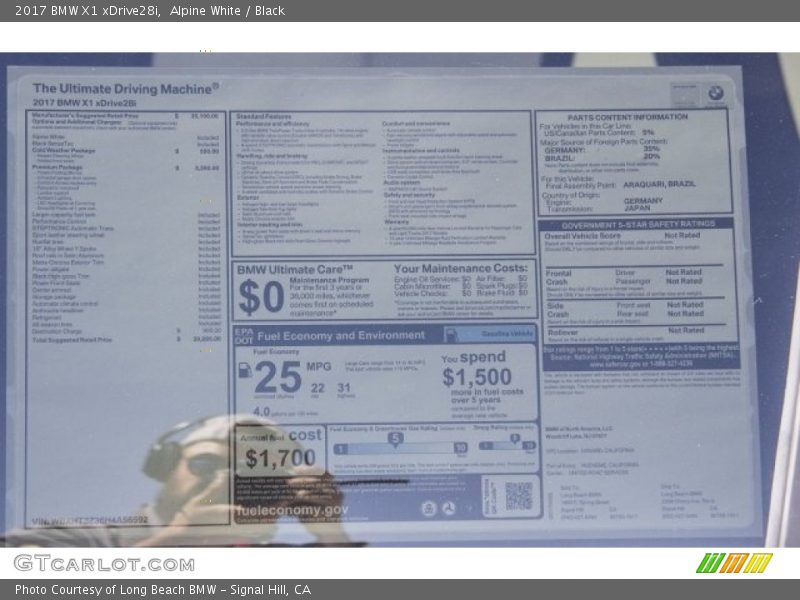Click the large '25' combined MPG number

[x=278, y=377]
